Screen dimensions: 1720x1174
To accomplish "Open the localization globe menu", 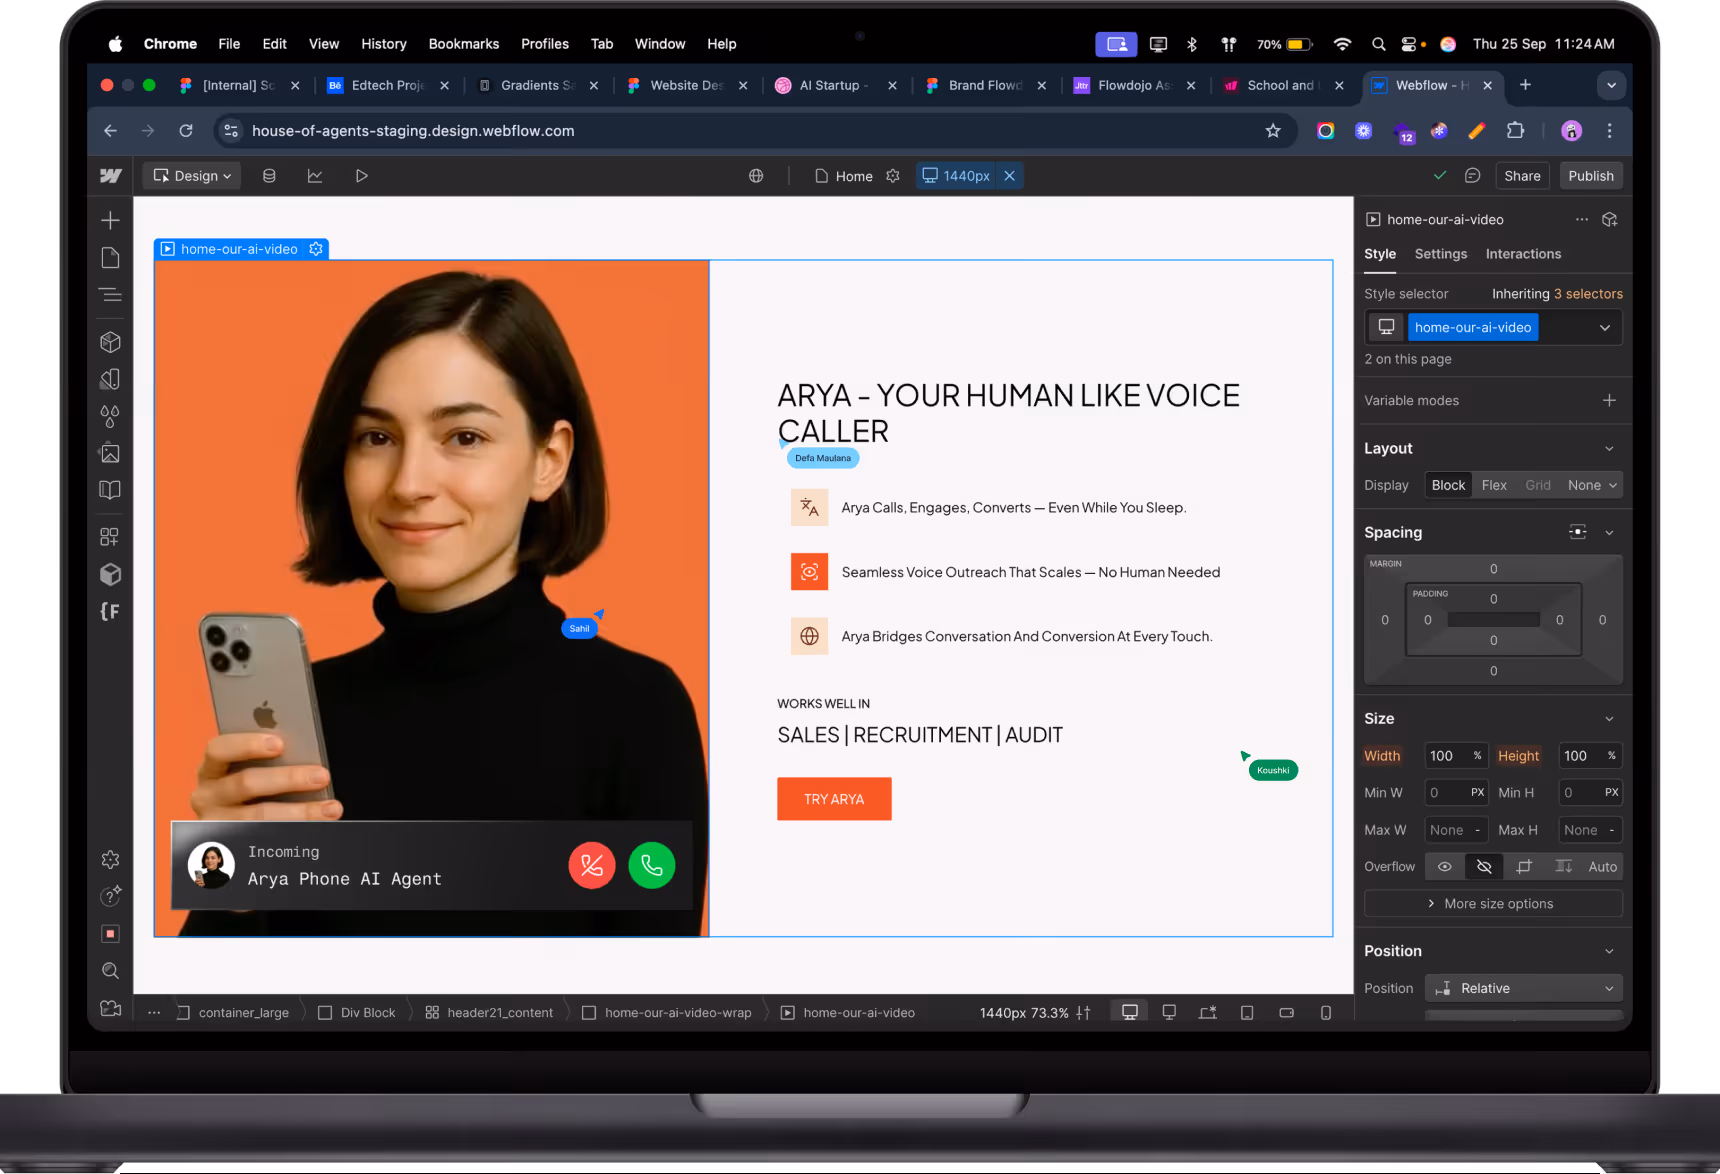I will coord(756,175).
